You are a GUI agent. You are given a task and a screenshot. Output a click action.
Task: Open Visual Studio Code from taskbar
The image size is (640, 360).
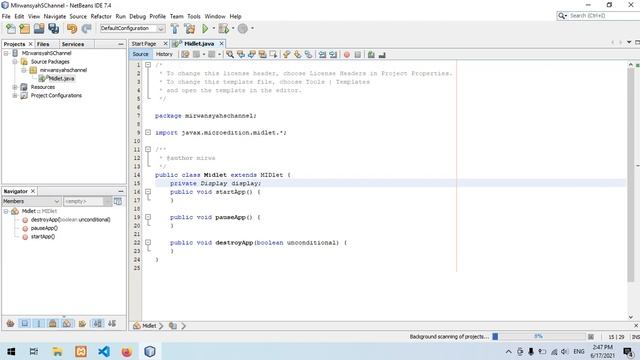(x=104, y=351)
